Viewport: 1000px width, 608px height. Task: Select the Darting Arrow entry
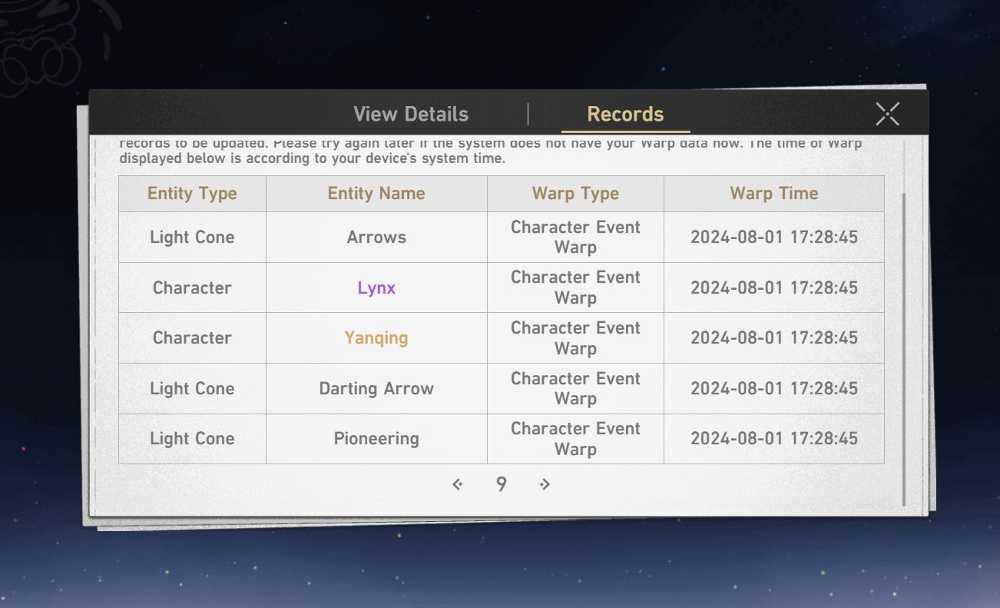[376, 389]
